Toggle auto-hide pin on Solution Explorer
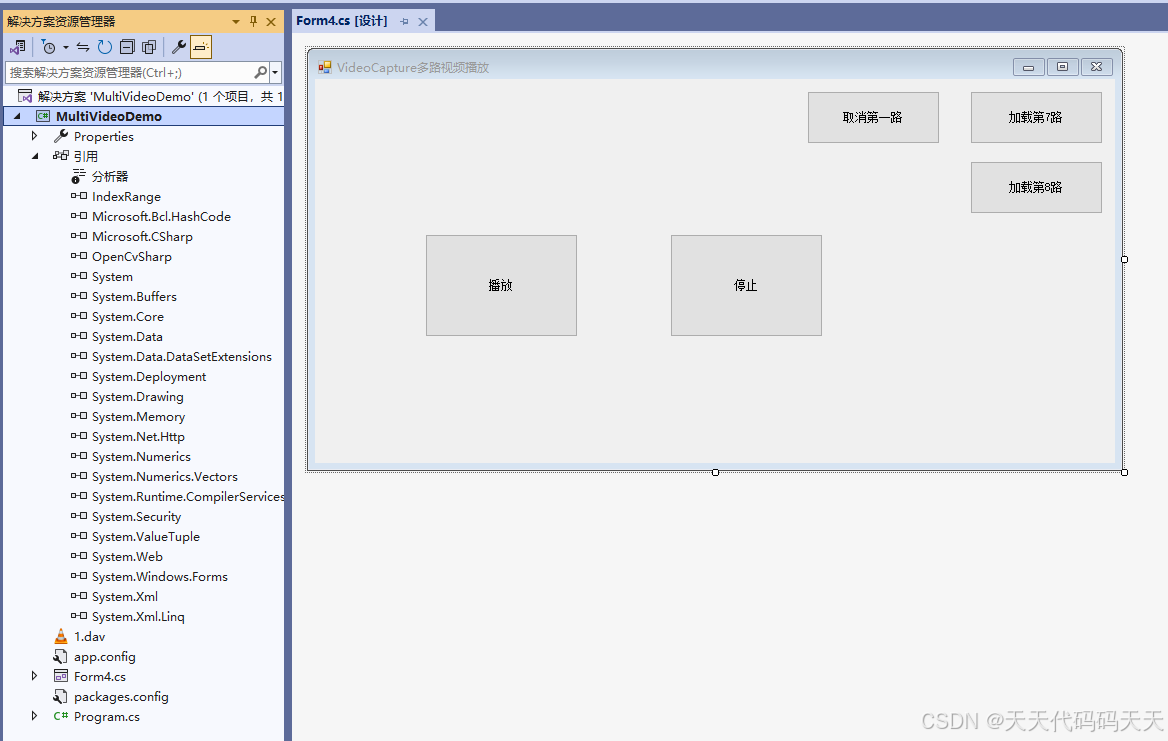 point(253,22)
